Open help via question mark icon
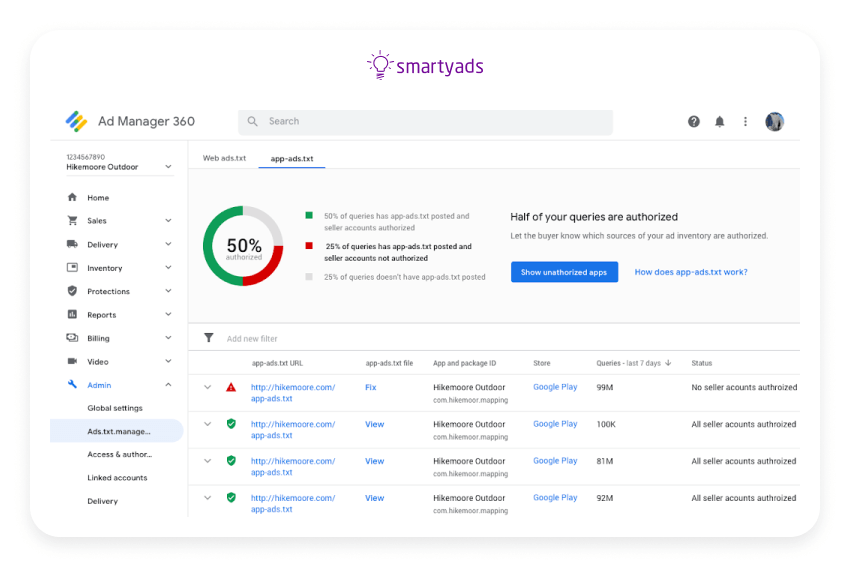 click(694, 121)
